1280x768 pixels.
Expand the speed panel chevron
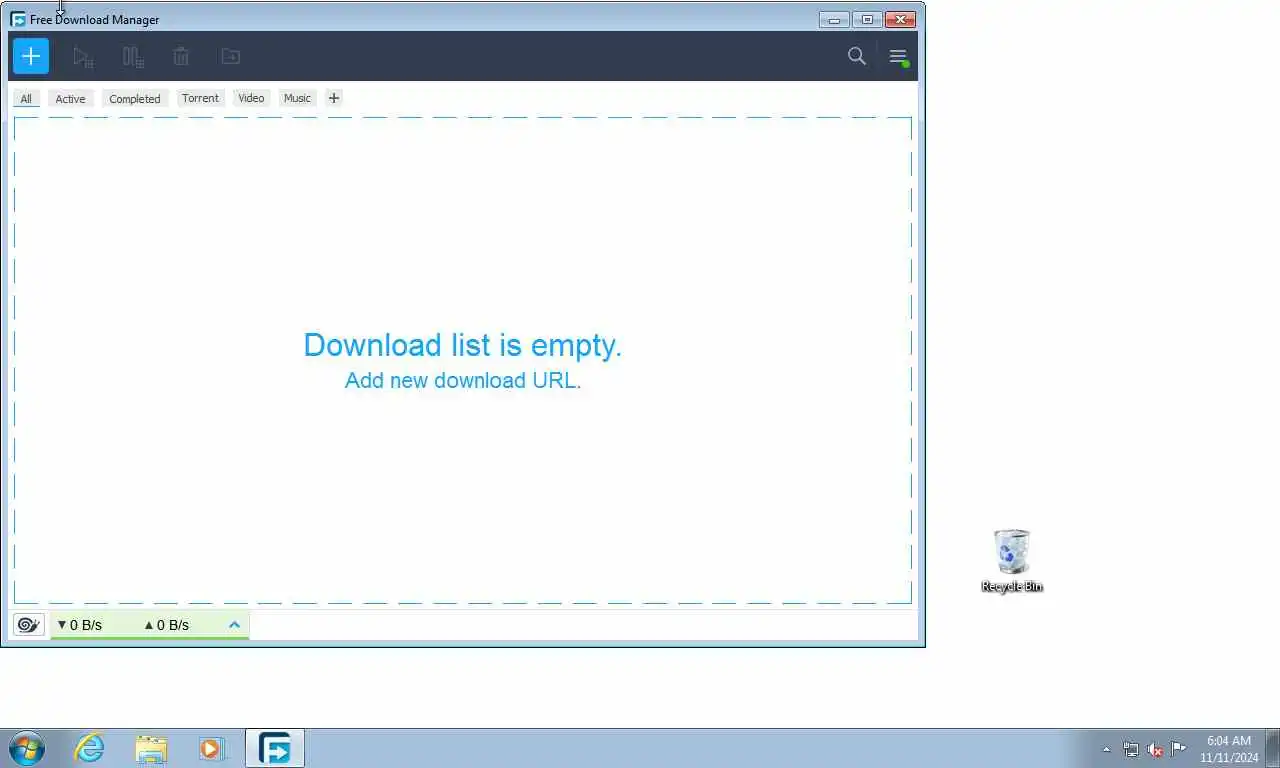[235, 625]
